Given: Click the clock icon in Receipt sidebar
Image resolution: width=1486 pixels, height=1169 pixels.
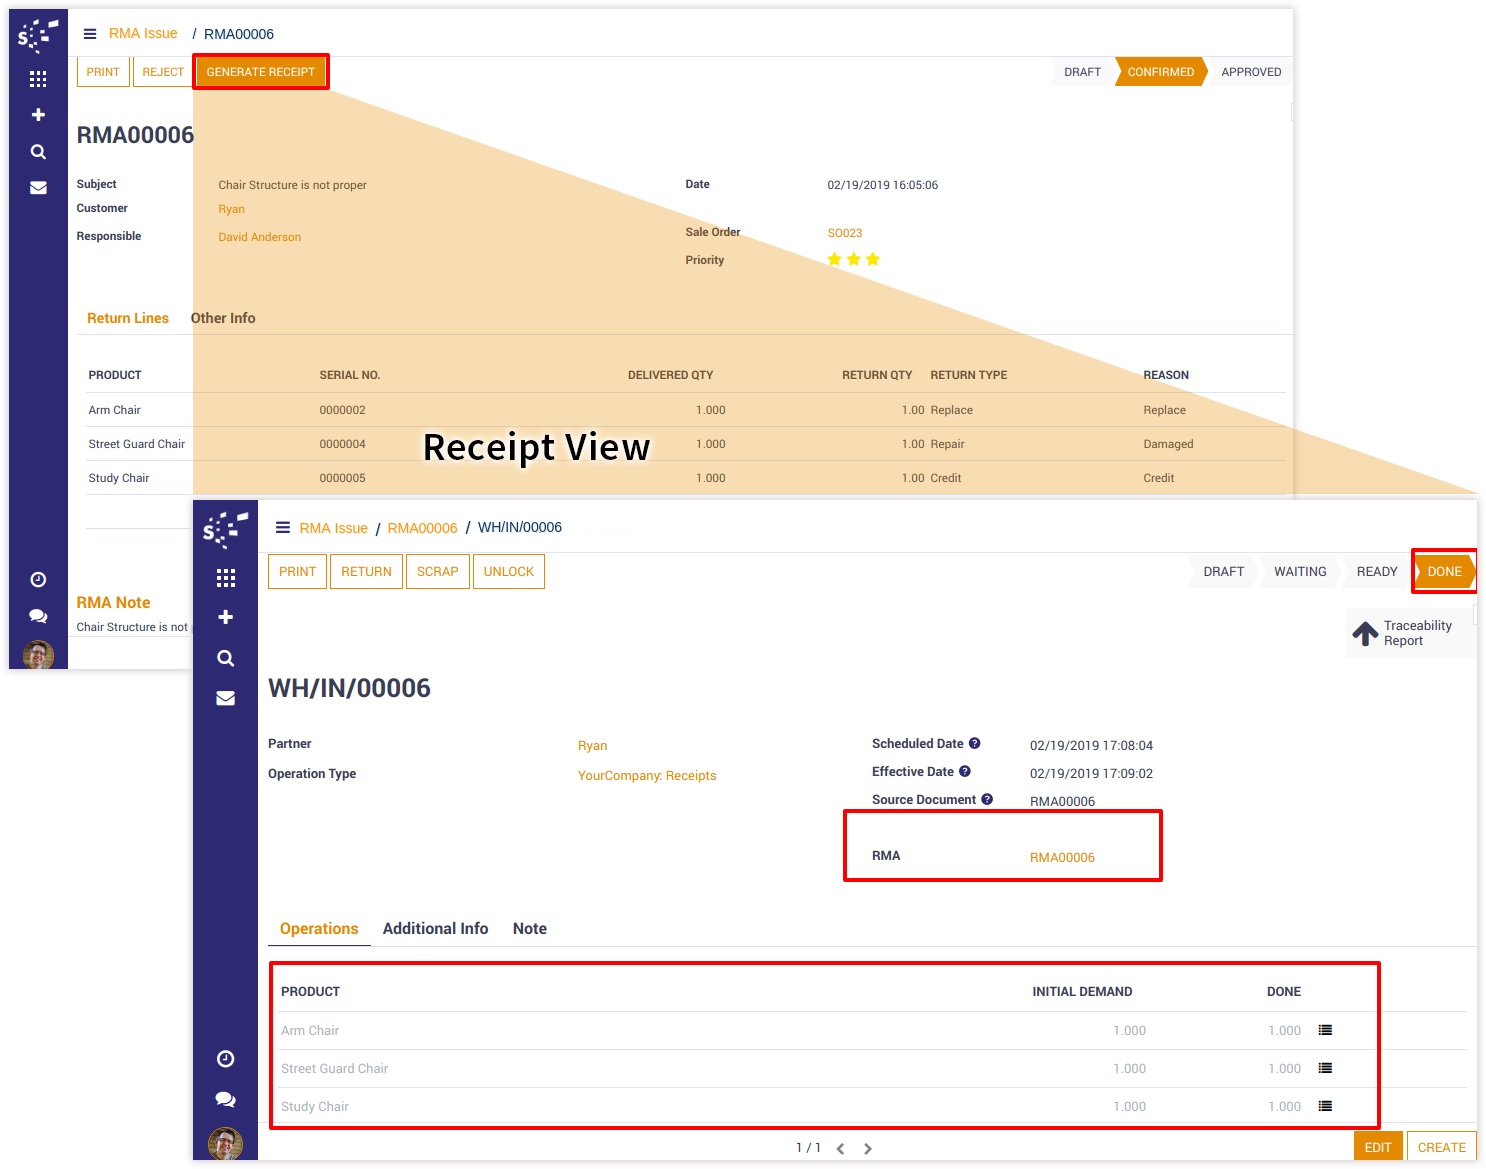Looking at the screenshot, I should (x=226, y=1059).
